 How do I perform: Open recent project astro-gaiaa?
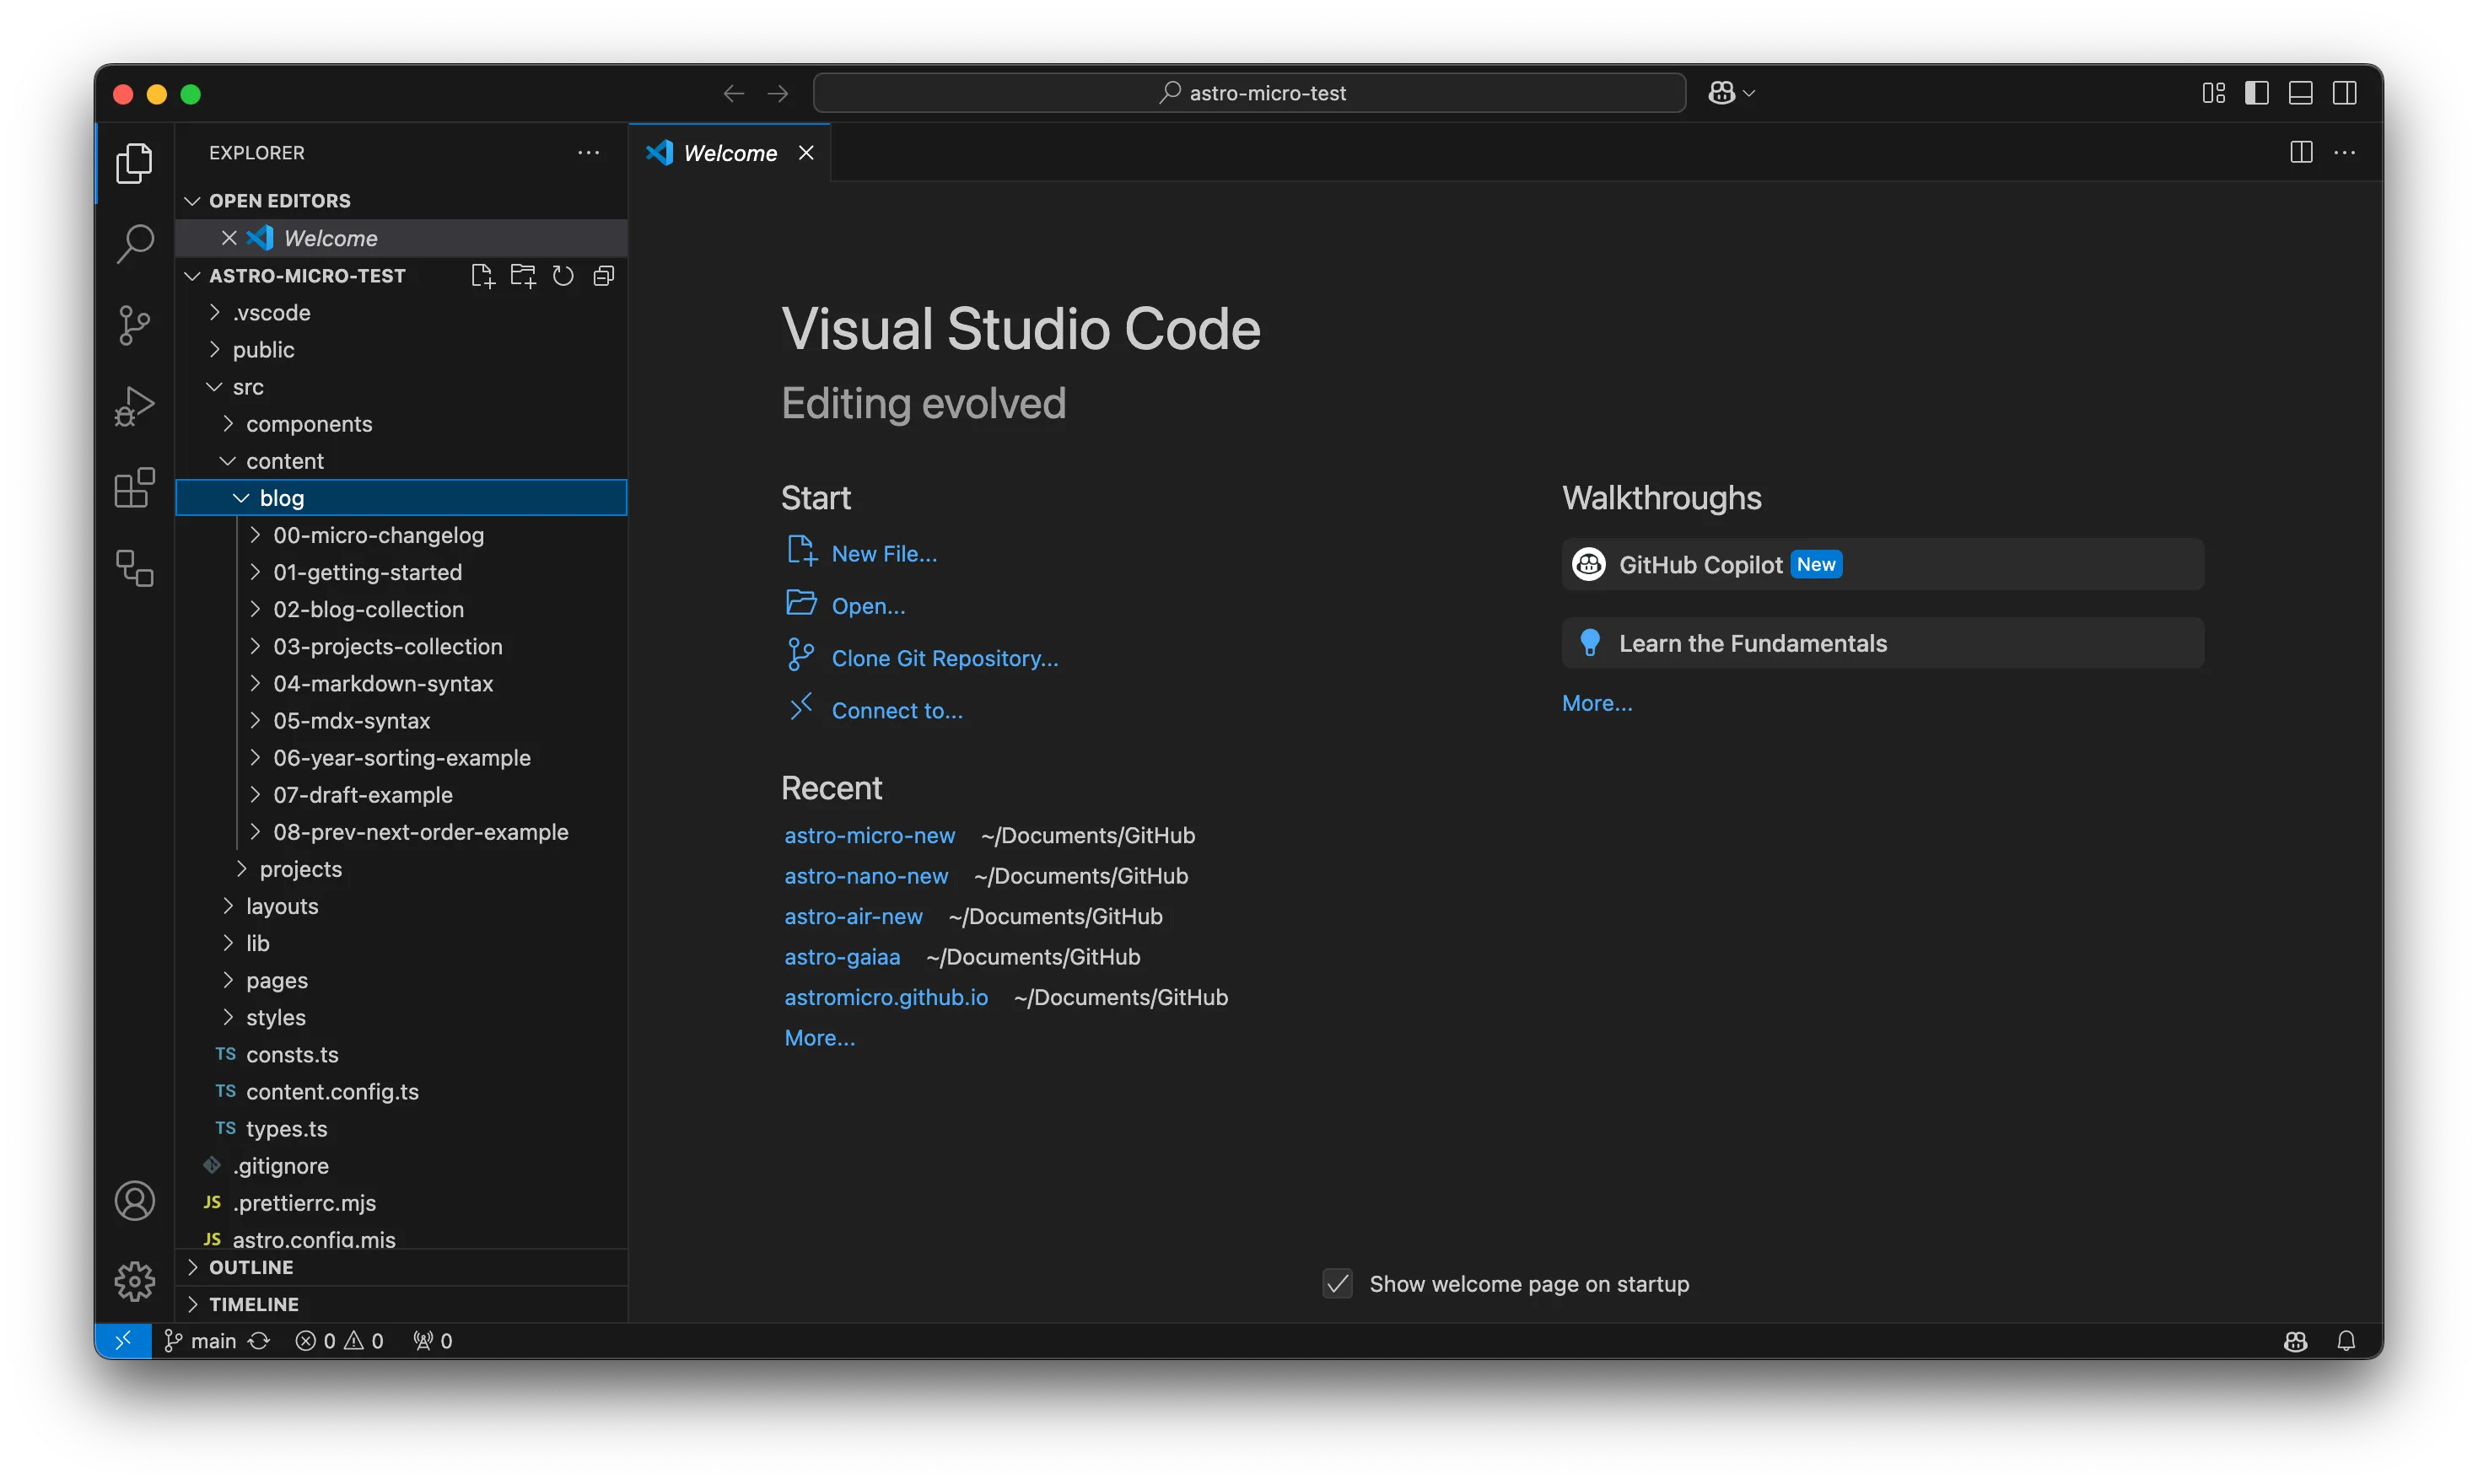pos(841,956)
